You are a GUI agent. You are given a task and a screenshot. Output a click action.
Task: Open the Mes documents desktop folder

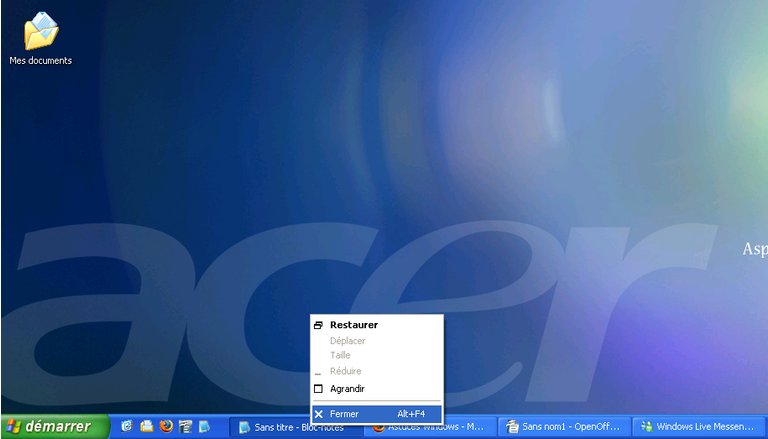pos(41,38)
